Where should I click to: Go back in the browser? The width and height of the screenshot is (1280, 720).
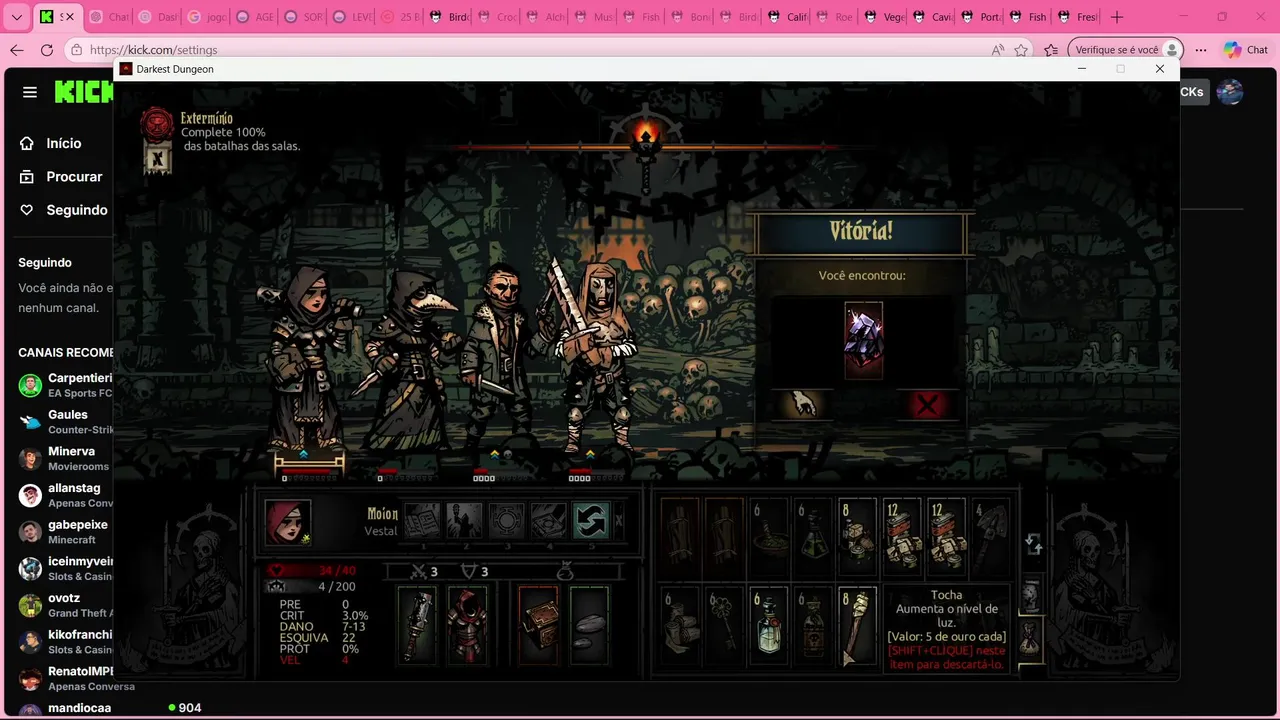[x=17, y=50]
